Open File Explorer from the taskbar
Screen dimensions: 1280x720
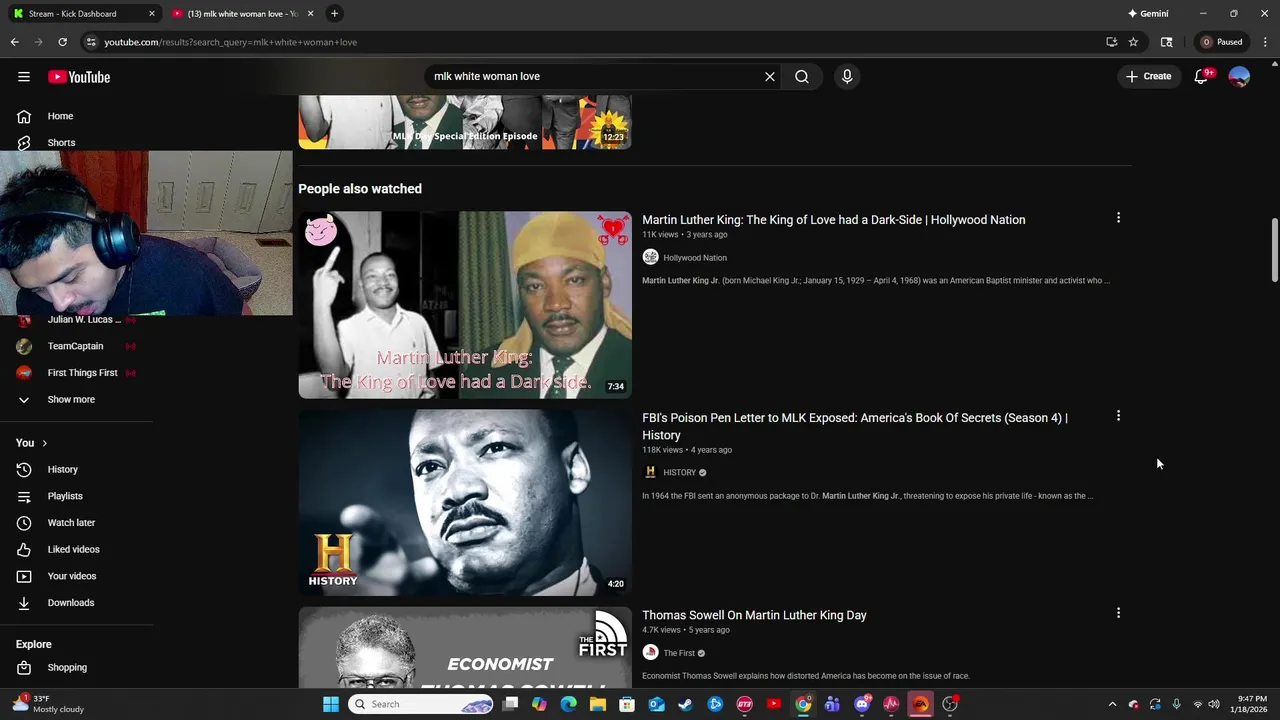coord(598,704)
